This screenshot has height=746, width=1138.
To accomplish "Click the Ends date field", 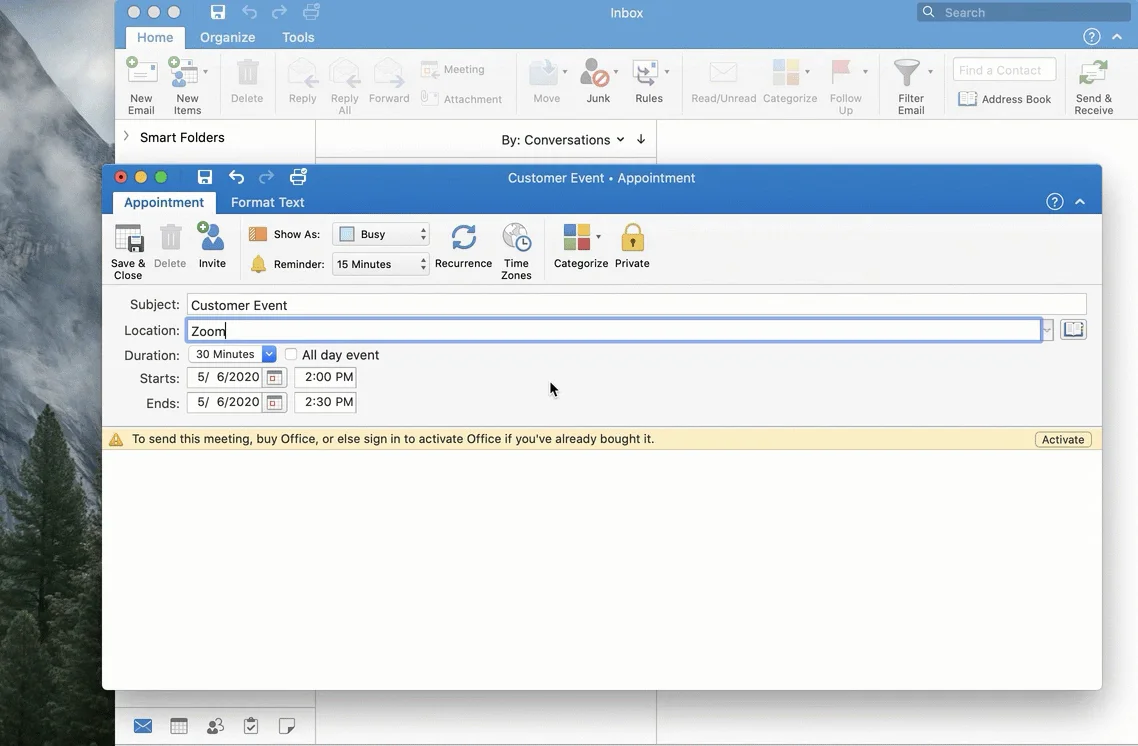I will pos(226,402).
